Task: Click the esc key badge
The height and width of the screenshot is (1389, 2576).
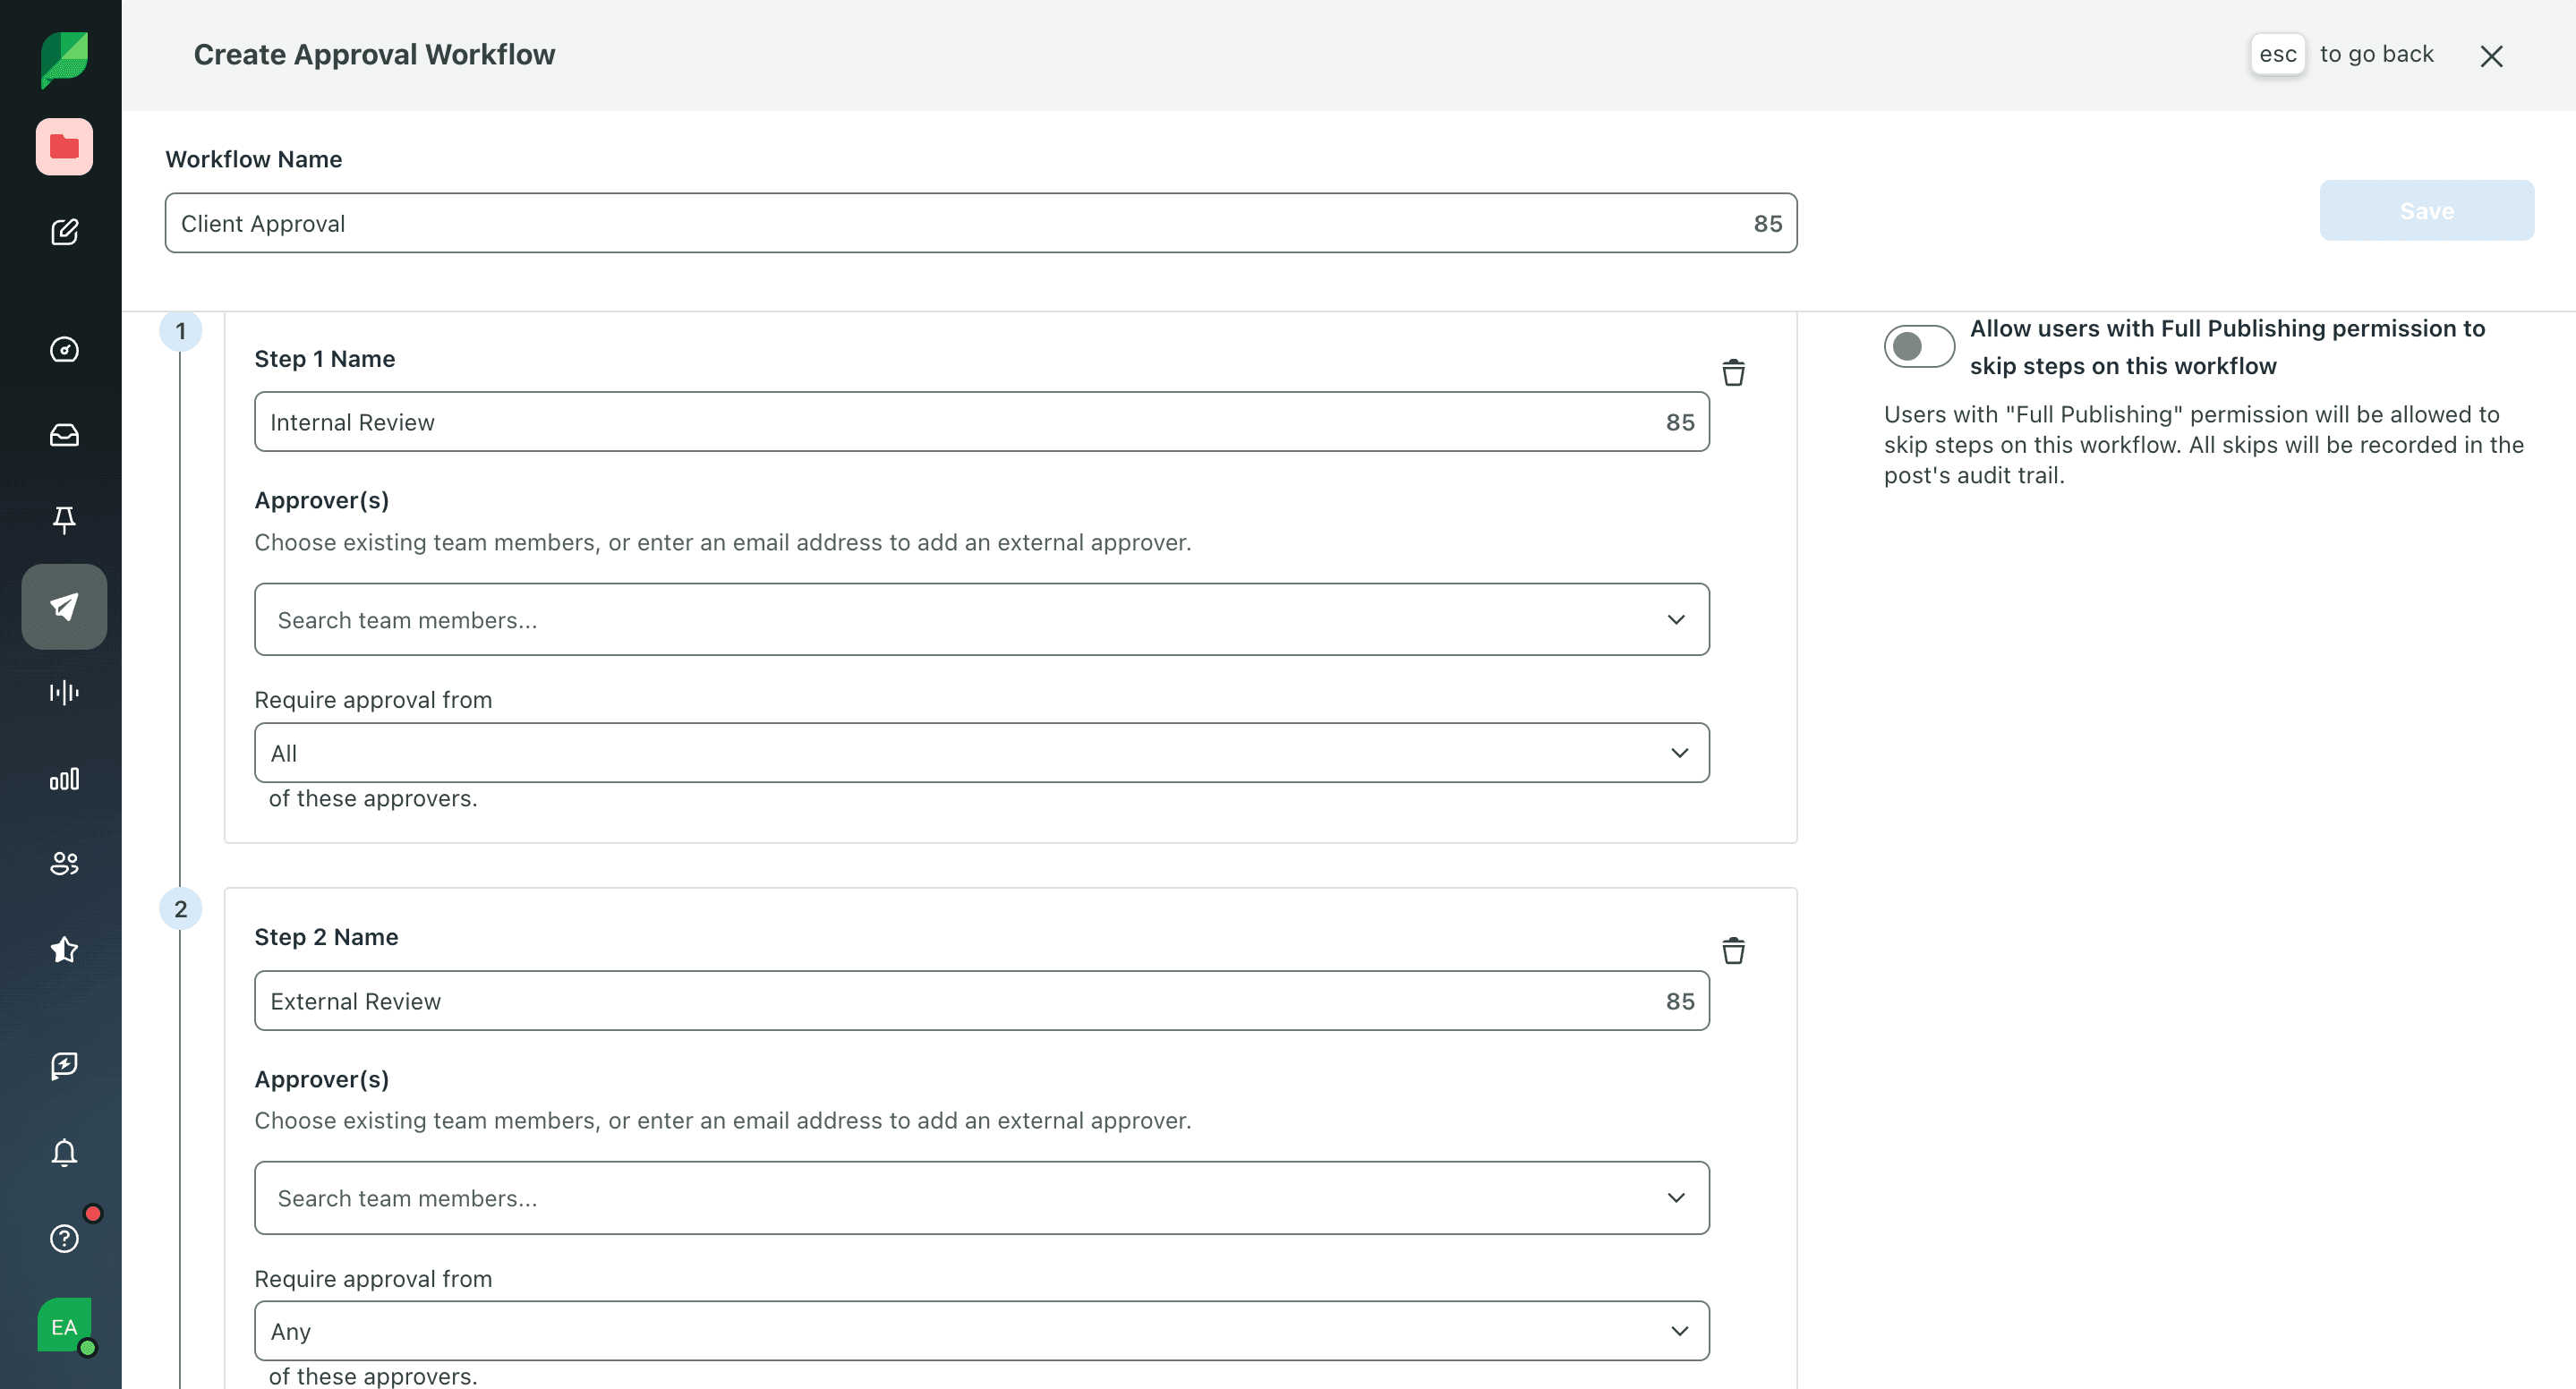Action: [x=2277, y=54]
